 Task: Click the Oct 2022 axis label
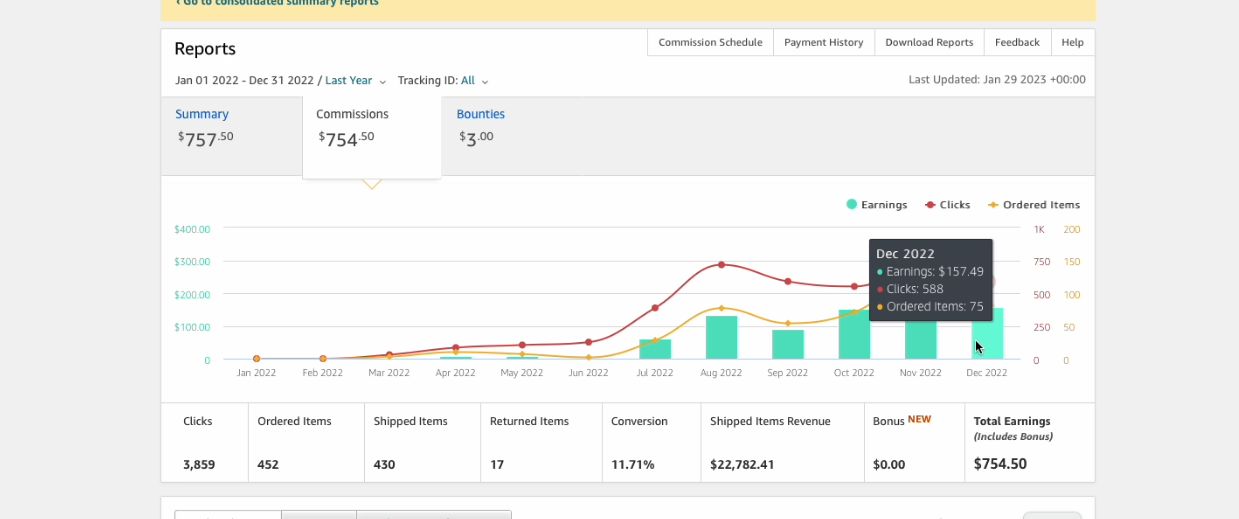pyautogui.click(x=854, y=373)
